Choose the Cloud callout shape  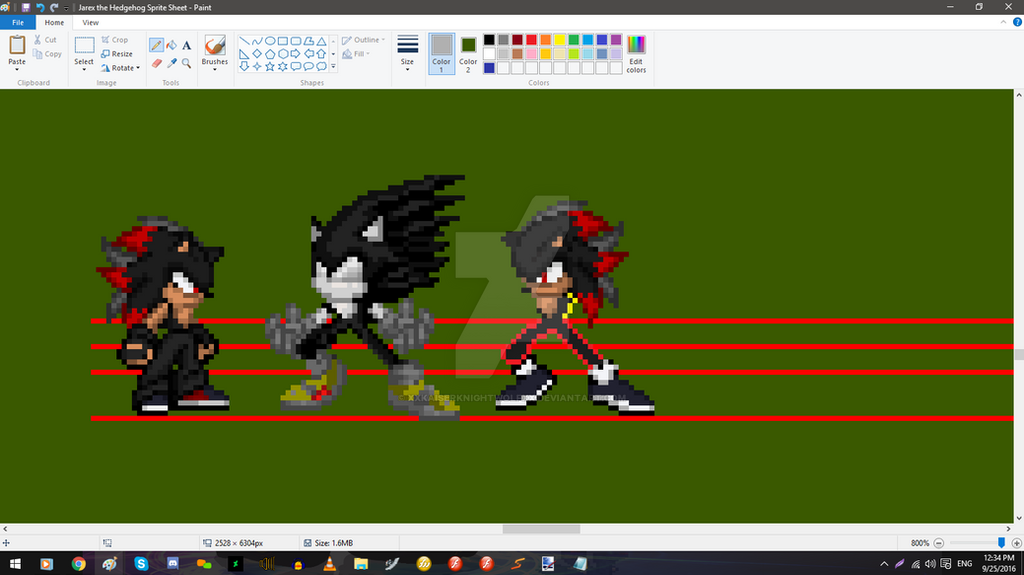321,67
